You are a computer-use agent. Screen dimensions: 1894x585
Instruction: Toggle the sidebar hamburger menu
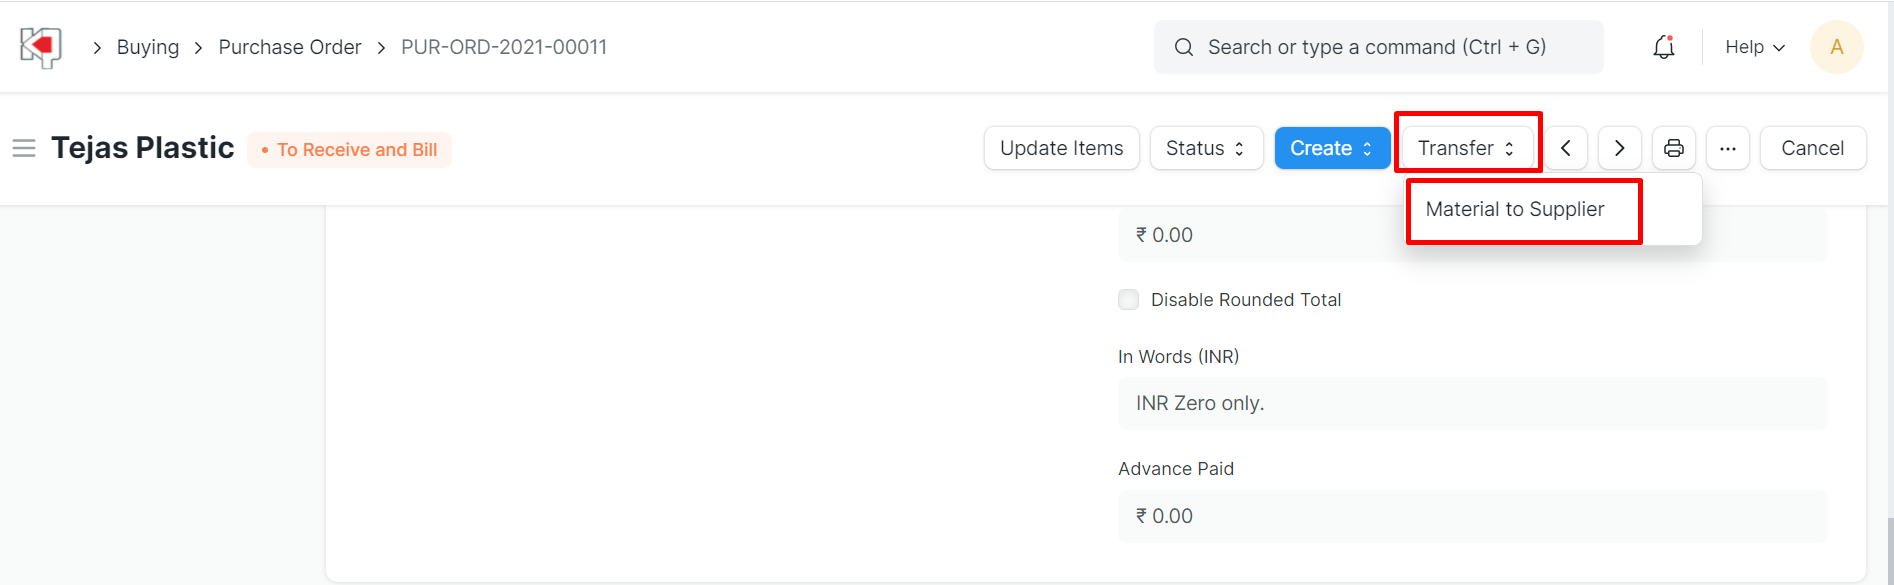[24, 149]
